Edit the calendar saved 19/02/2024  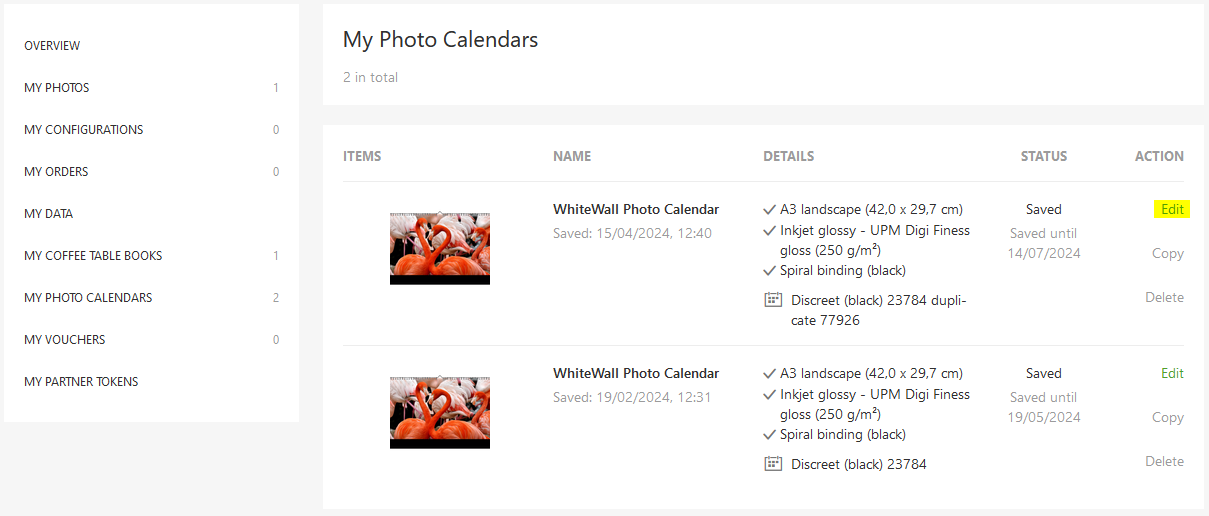coord(1172,374)
